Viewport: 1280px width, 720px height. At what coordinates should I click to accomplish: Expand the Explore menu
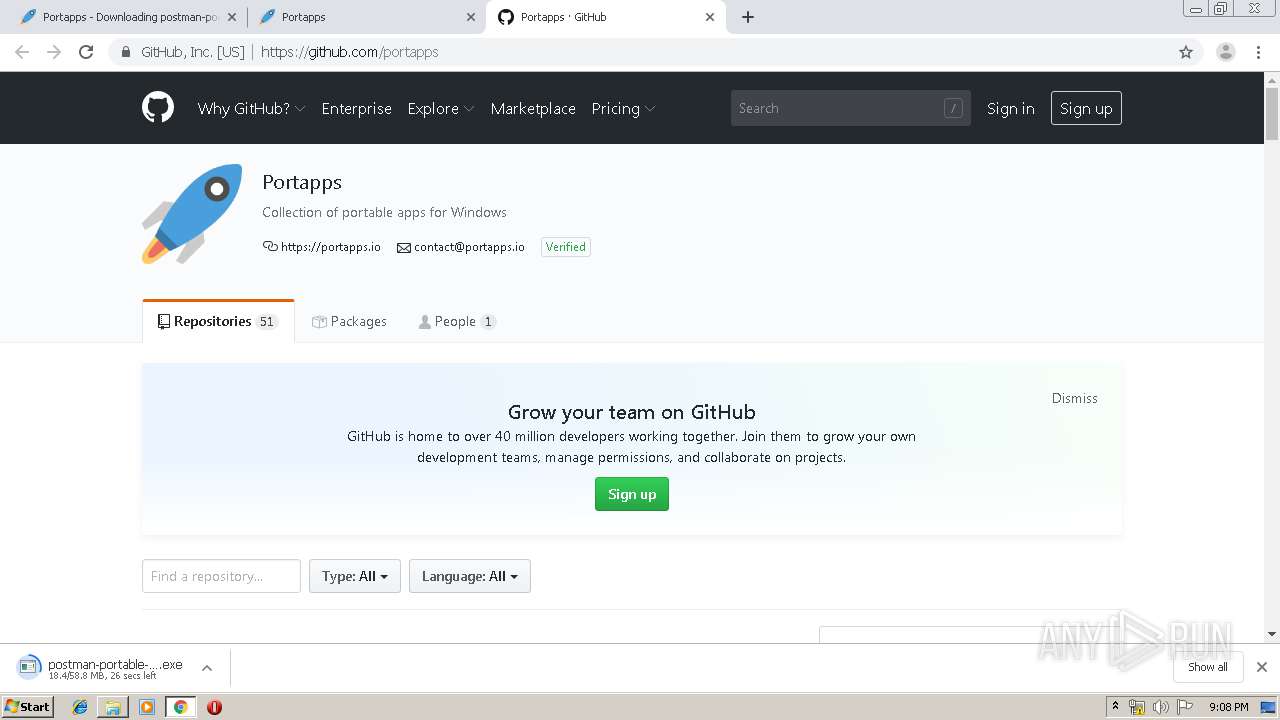(x=440, y=108)
